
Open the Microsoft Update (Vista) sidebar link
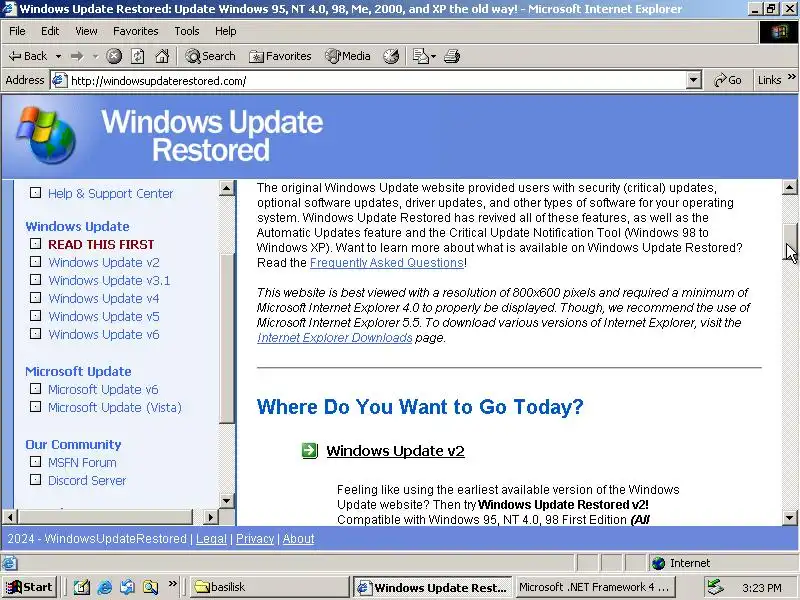coord(115,408)
